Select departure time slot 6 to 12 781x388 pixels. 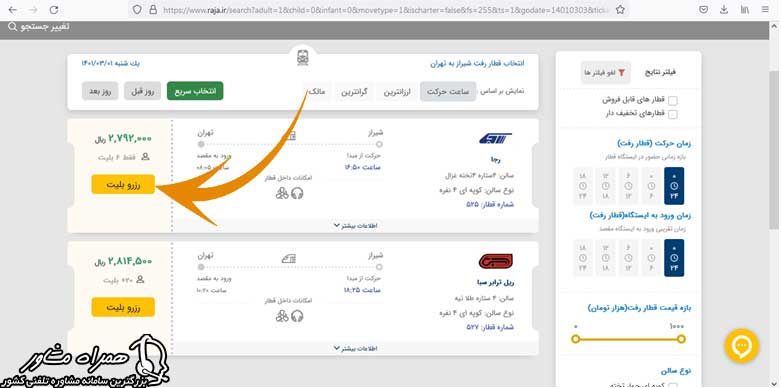[x=628, y=185]
